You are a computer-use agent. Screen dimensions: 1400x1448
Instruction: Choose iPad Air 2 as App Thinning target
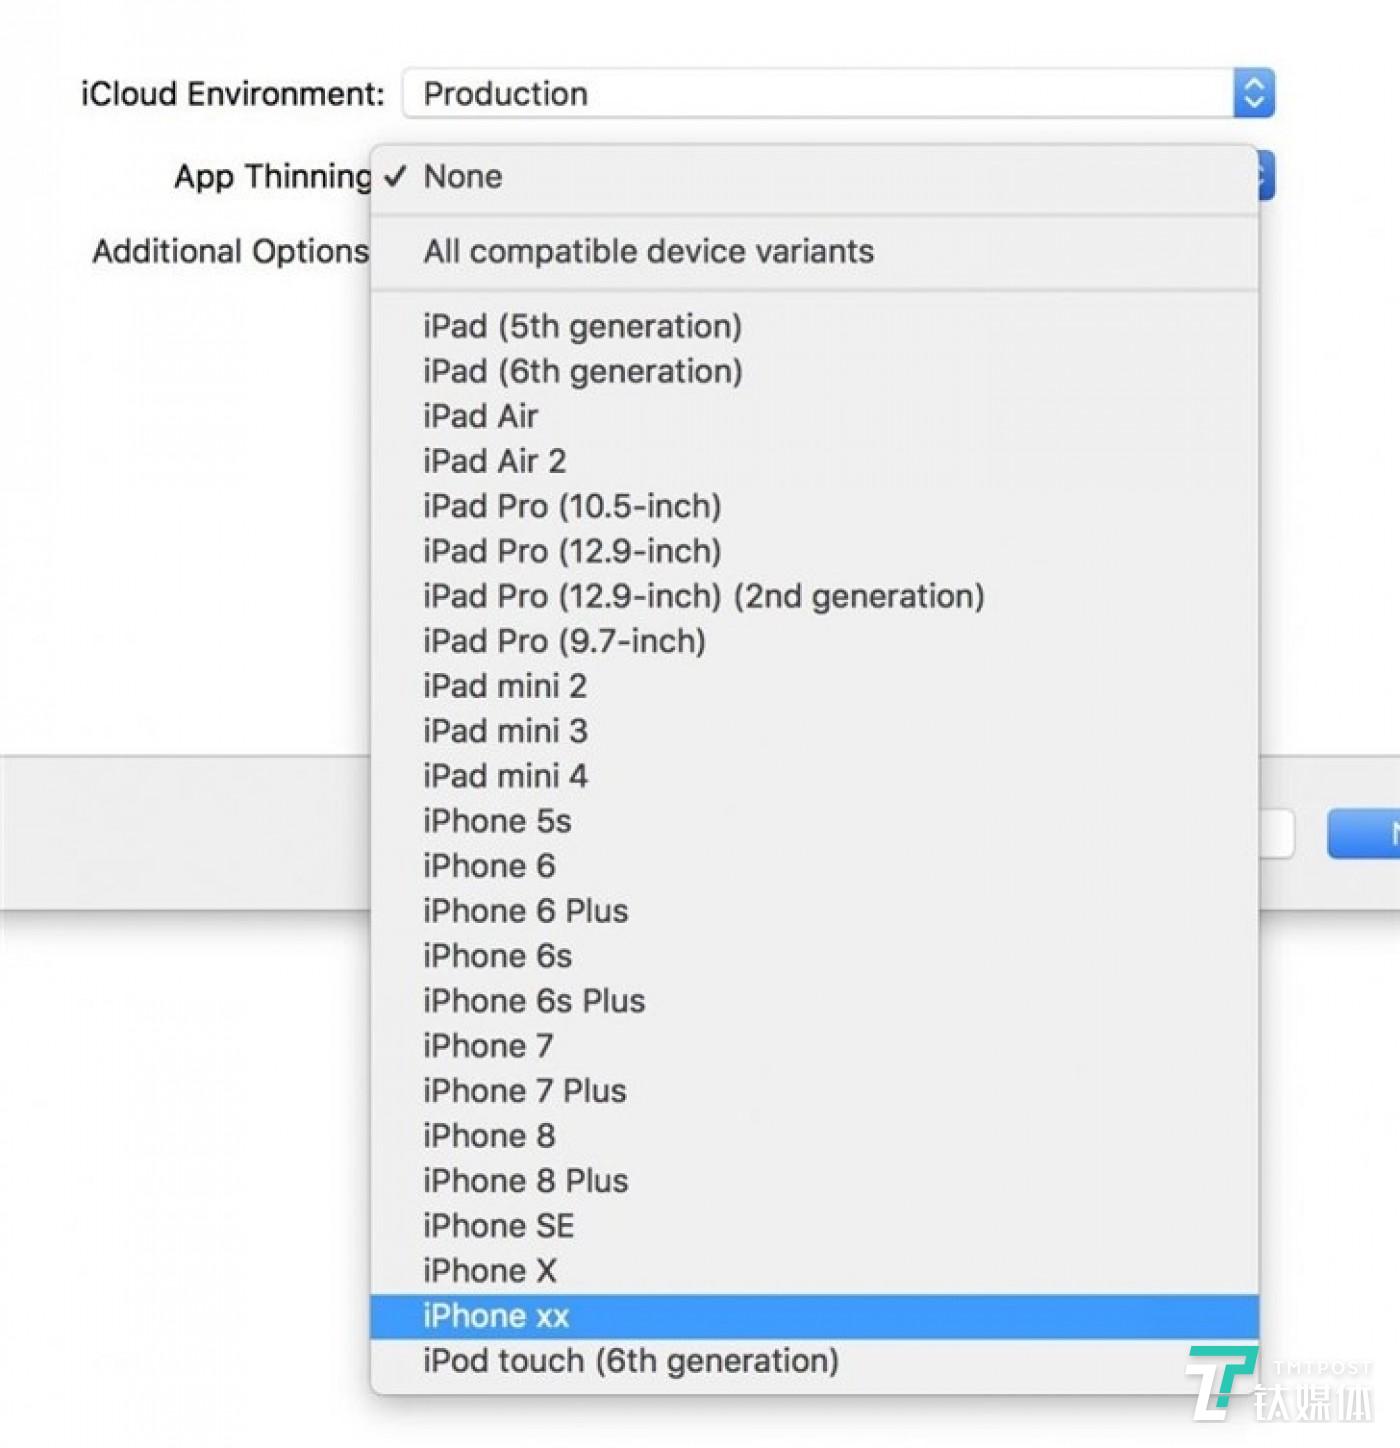[494, 460]
